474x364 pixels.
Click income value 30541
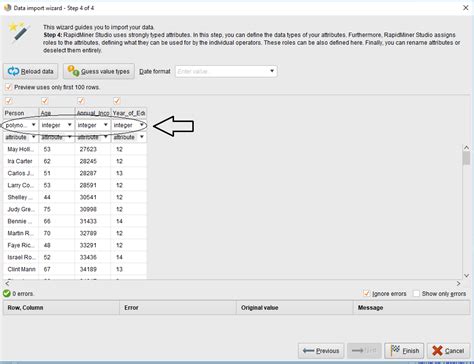(x=88, y=197)
